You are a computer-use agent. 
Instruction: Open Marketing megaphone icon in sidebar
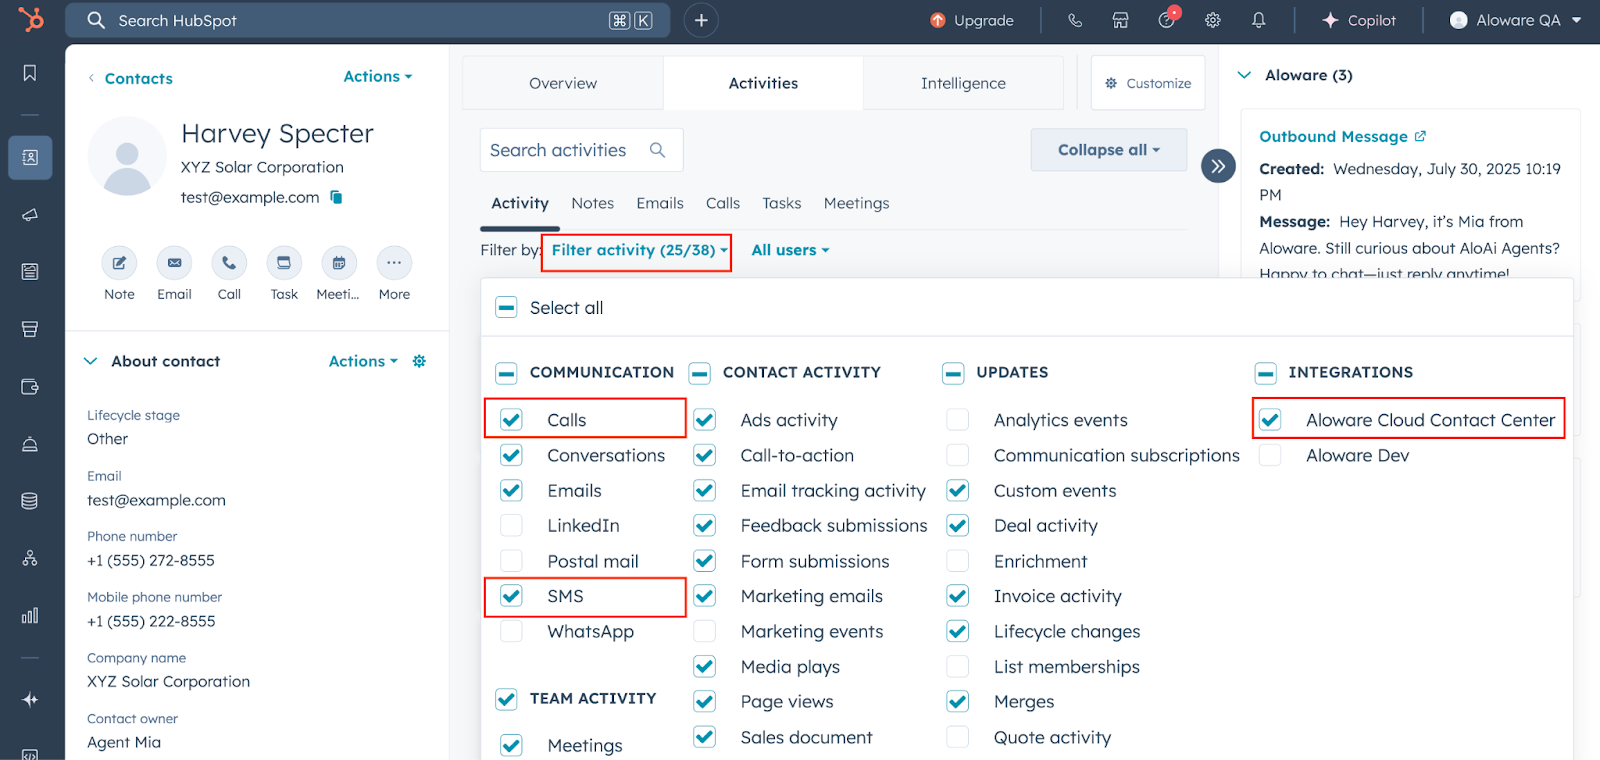coord(30,215)
